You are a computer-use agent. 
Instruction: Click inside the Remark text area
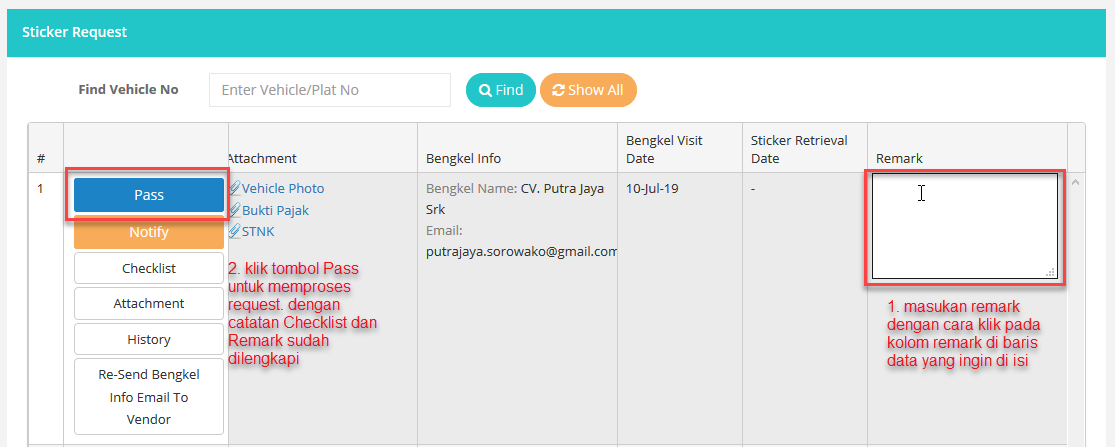[x=964, y=226]
